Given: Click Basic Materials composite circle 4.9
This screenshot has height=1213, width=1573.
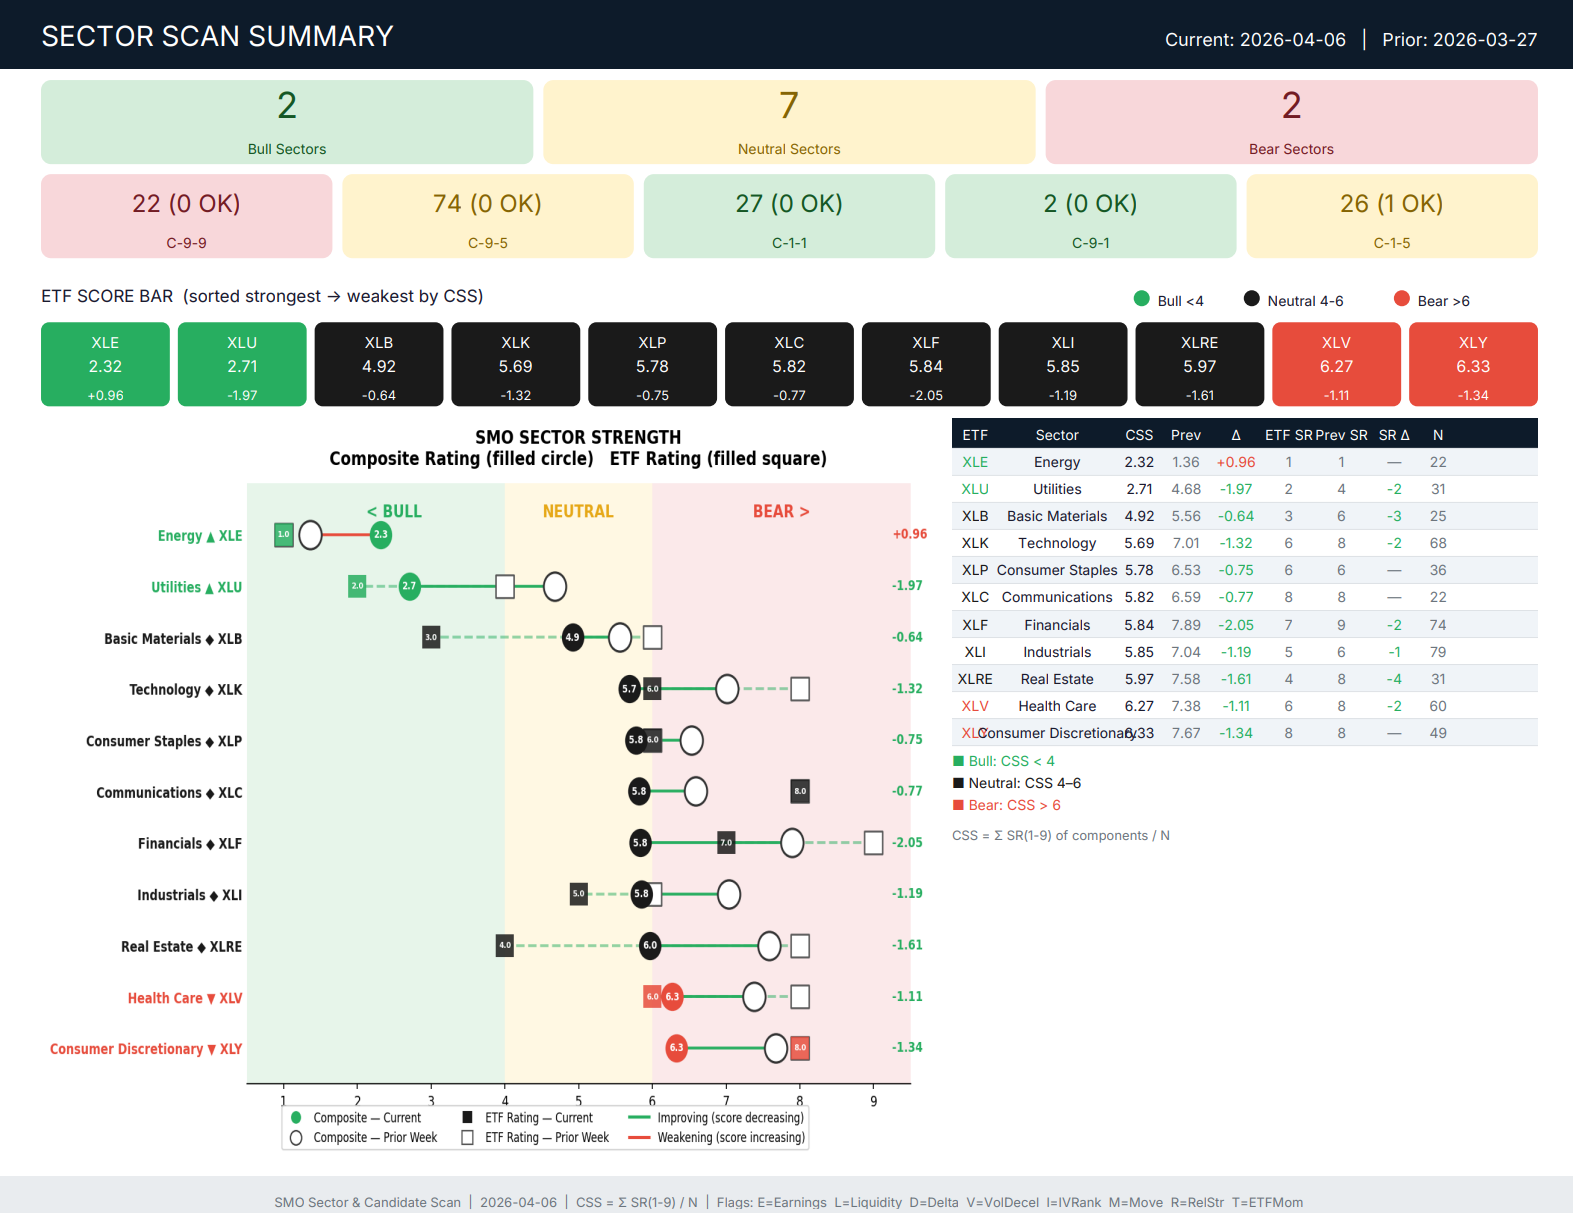Looking at the screenshot, I should 572,637.
